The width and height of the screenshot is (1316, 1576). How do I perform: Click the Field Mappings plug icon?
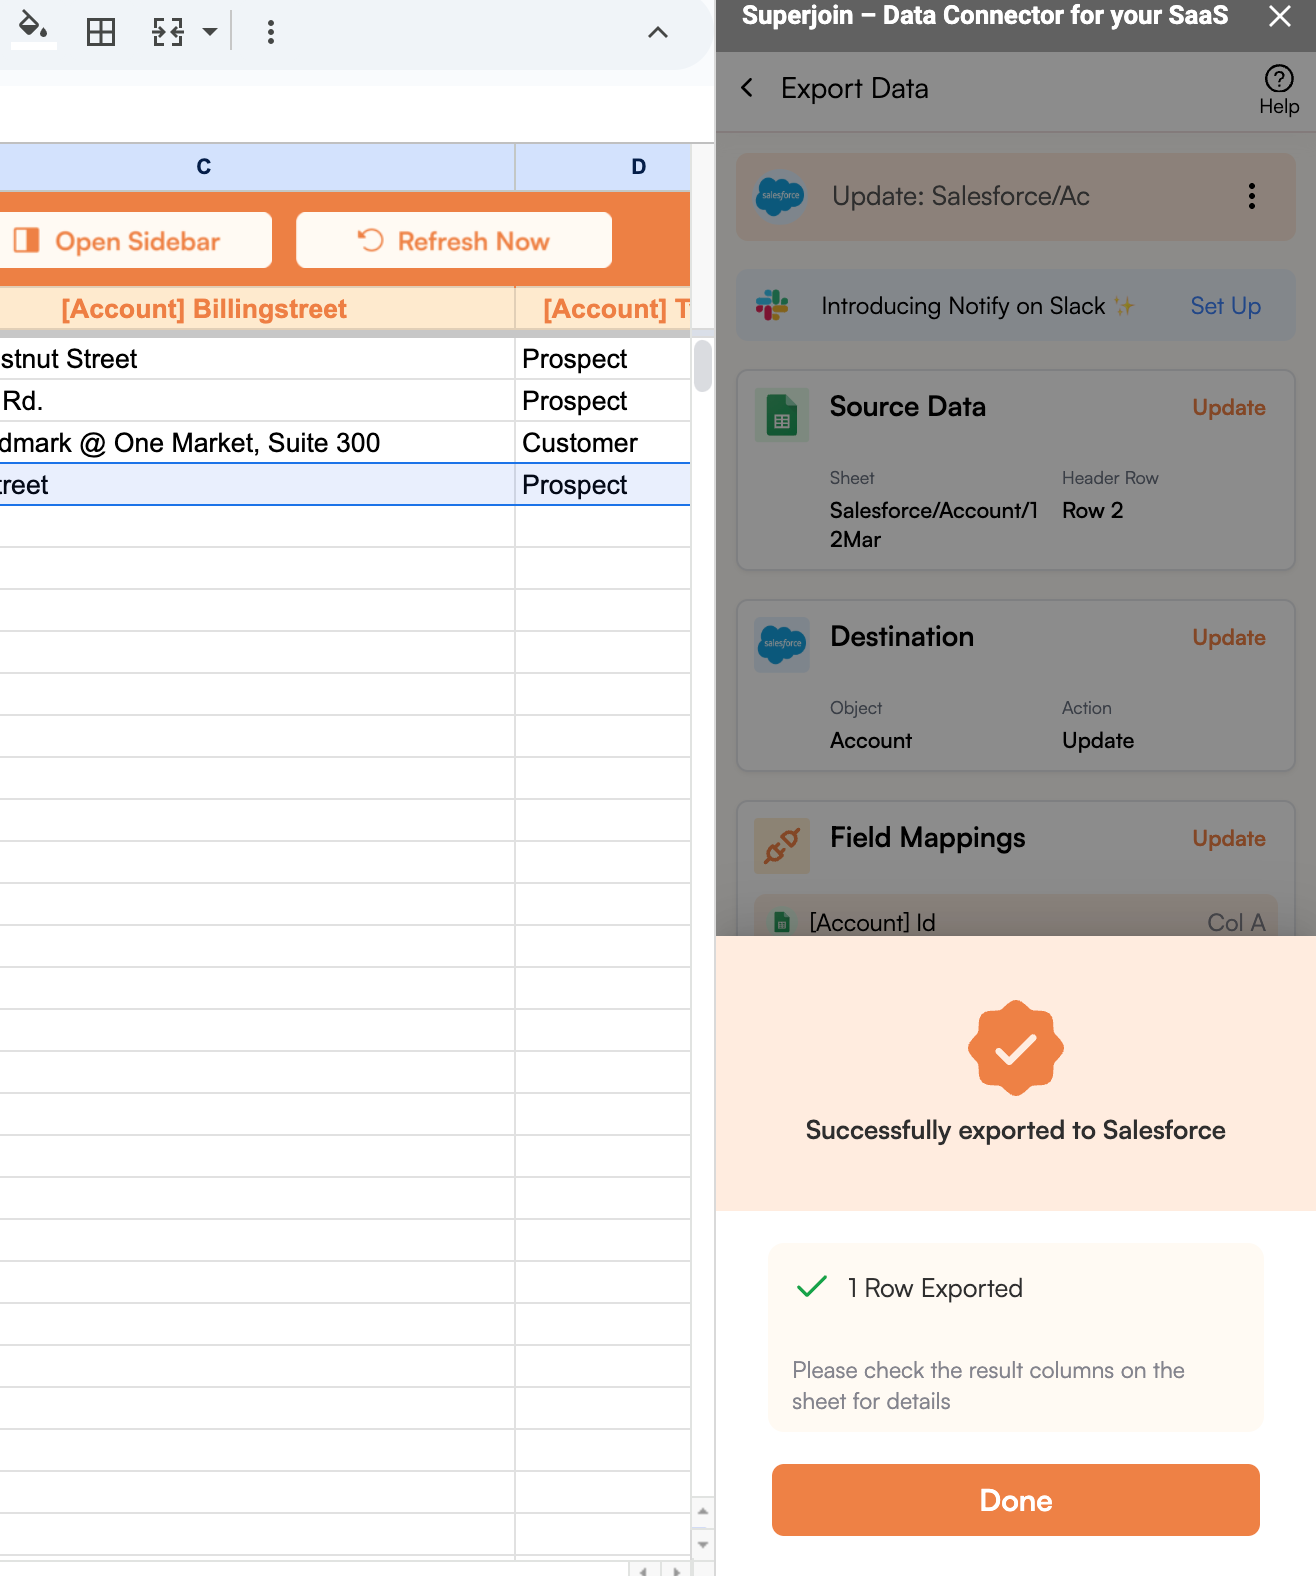tap(782, 846)
